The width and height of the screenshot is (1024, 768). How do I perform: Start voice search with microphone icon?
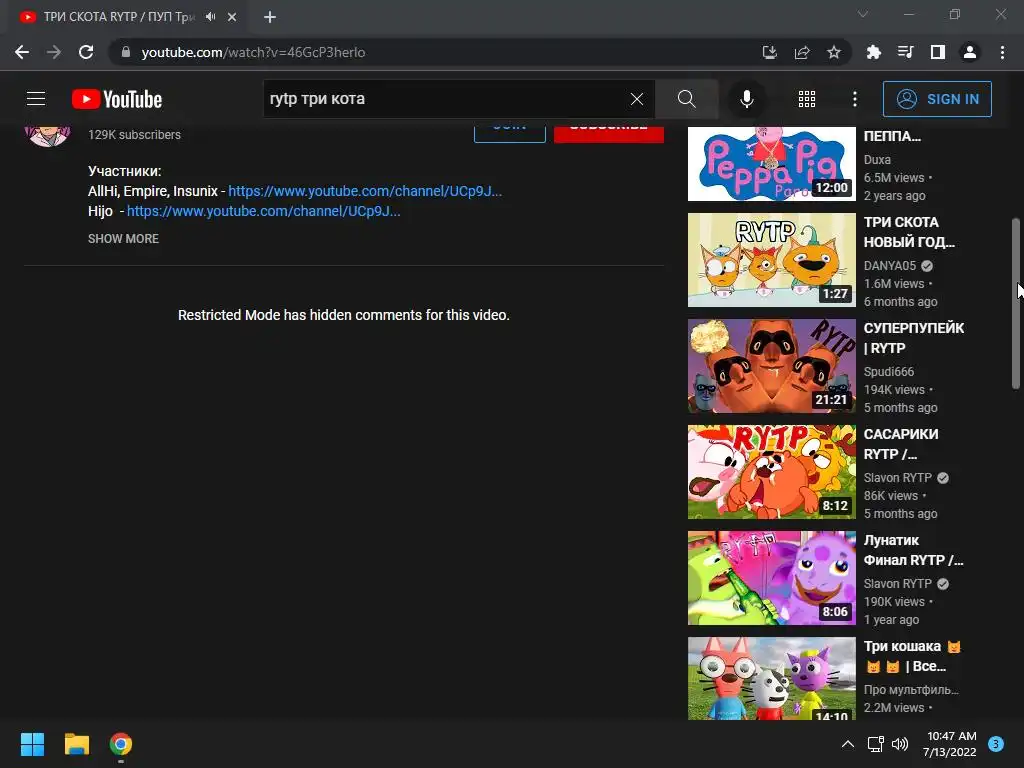click(746, 99)
